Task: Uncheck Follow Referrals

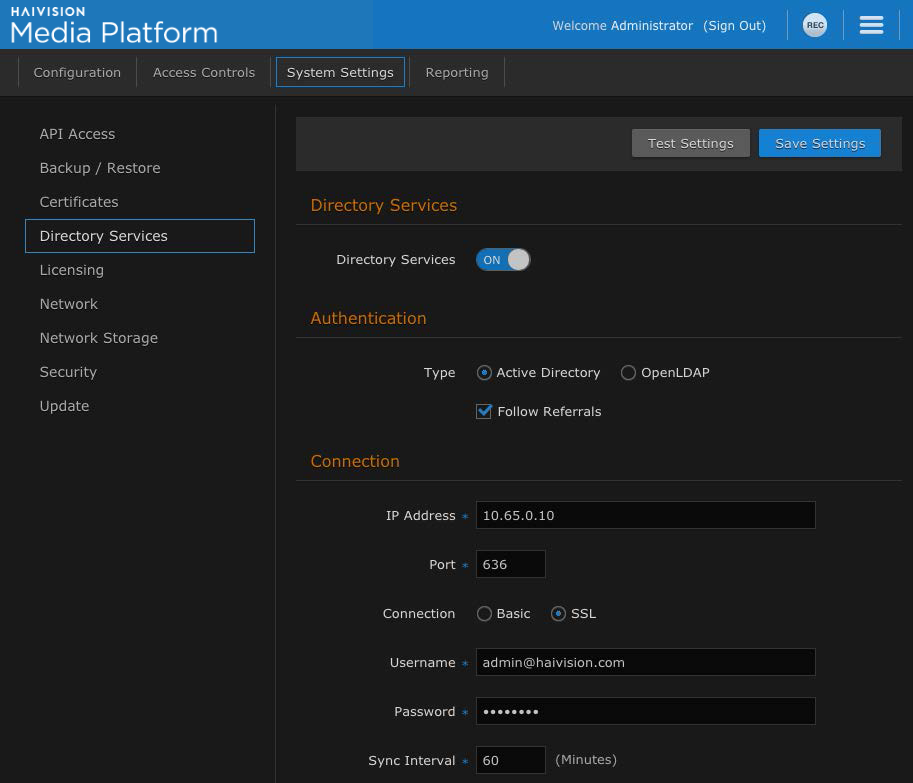Action: (484, 411)
